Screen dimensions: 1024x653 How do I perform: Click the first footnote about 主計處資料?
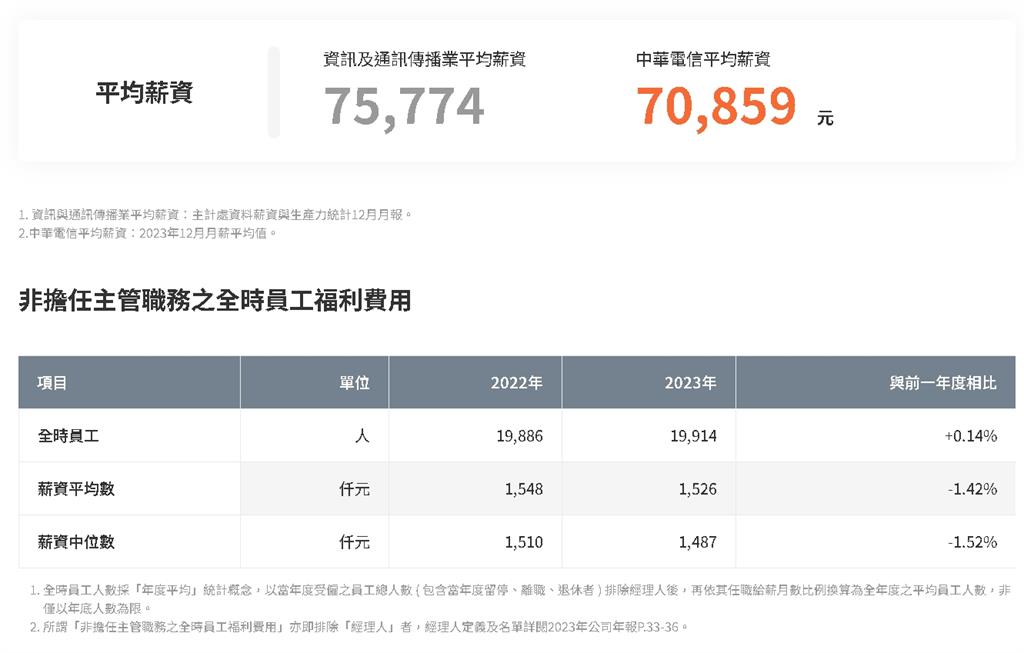pos(216,214)
